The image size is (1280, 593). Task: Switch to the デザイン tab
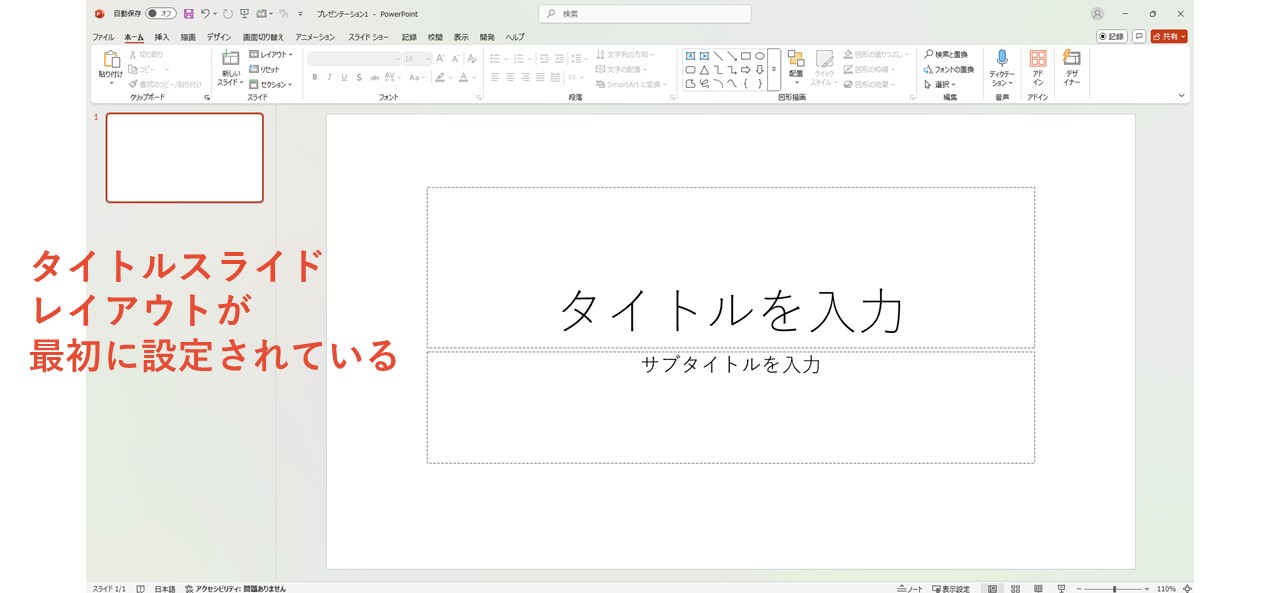[x=219, y=37]
